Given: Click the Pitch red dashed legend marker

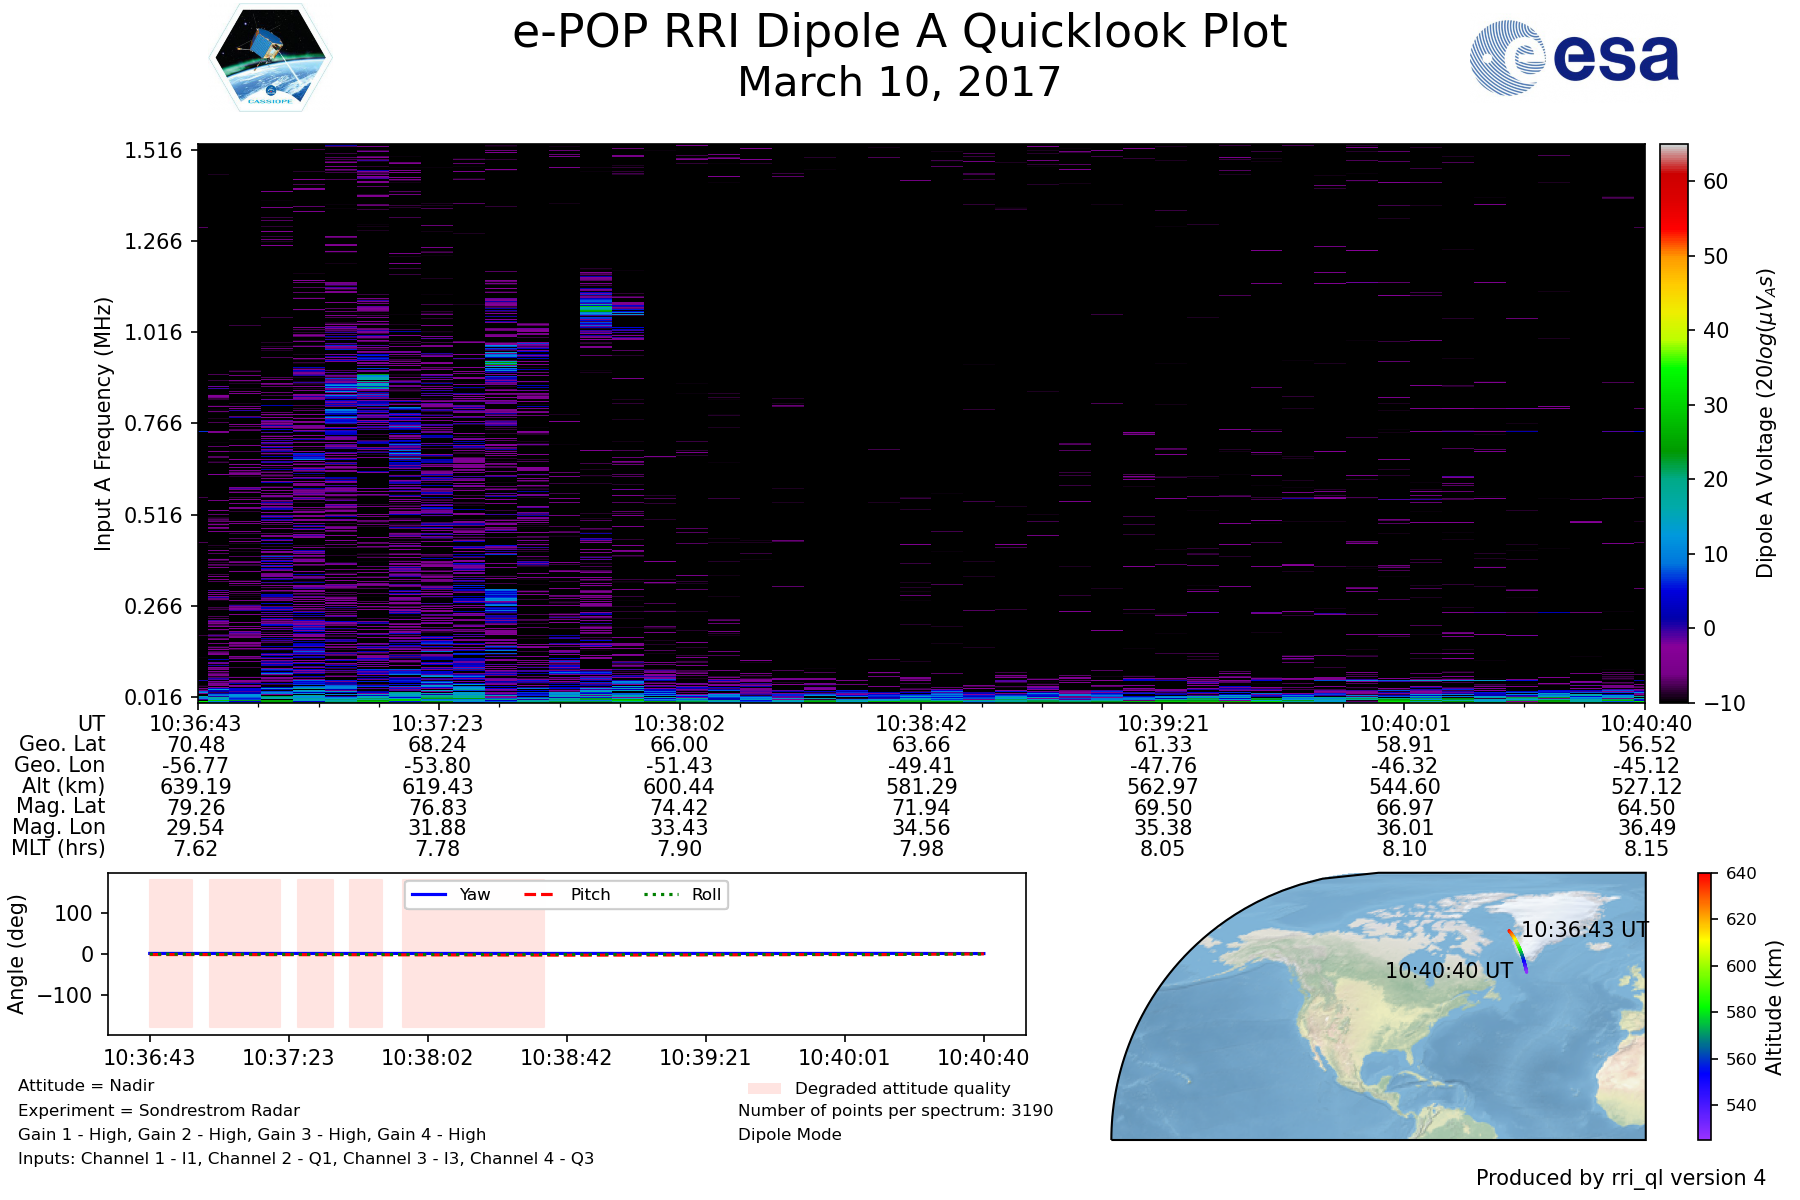Looking at the screenshot, I should tap(540, 894).
